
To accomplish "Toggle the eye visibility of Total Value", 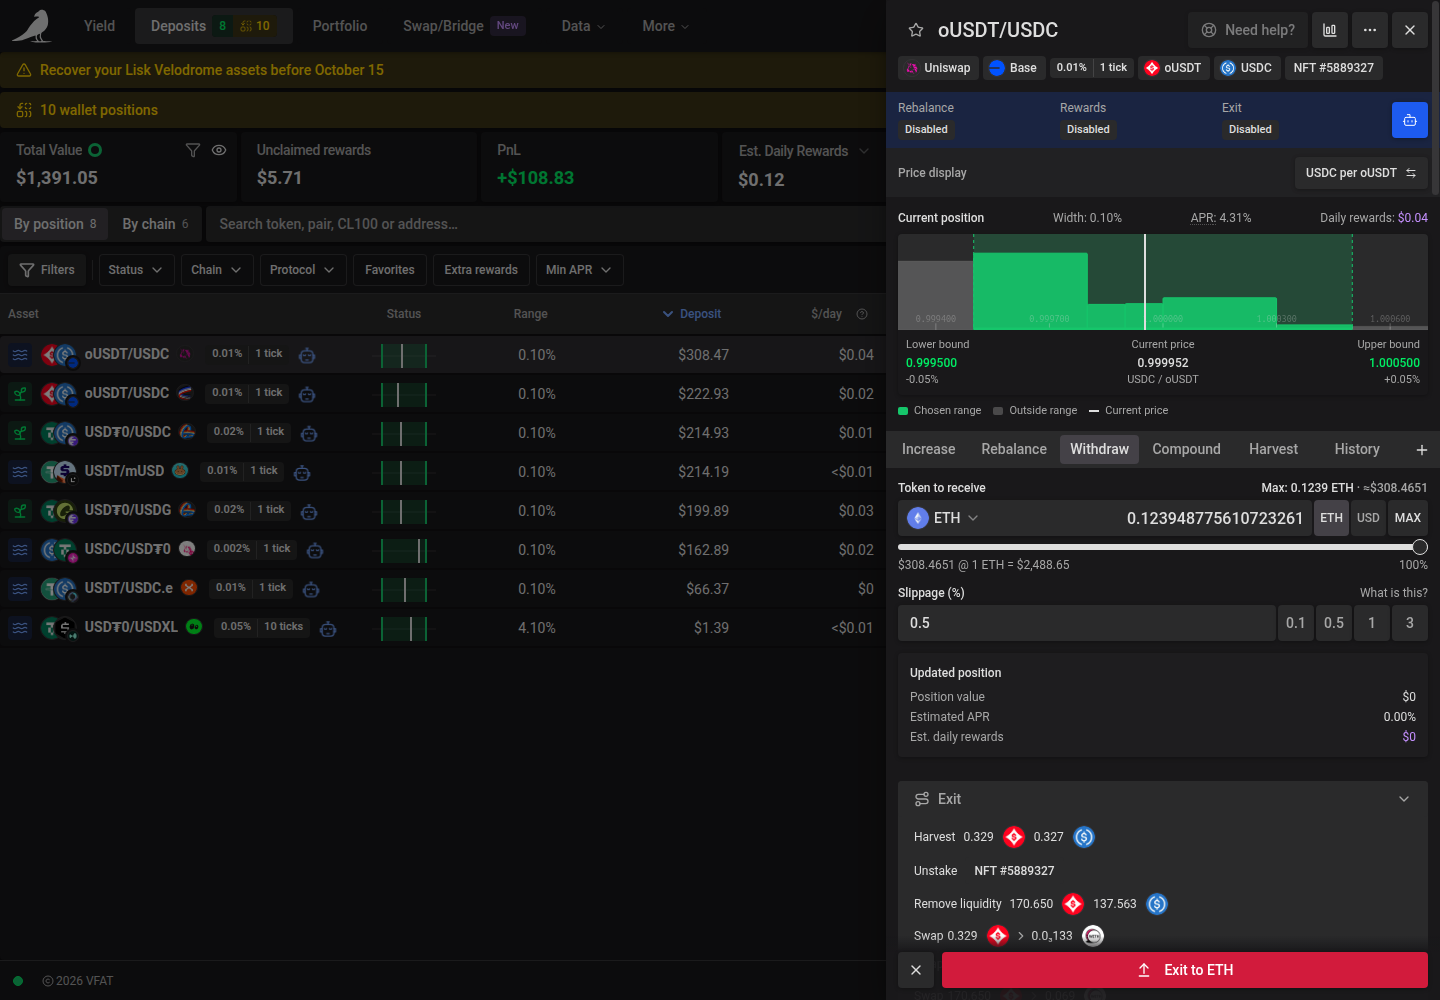I will pos(219,150).
